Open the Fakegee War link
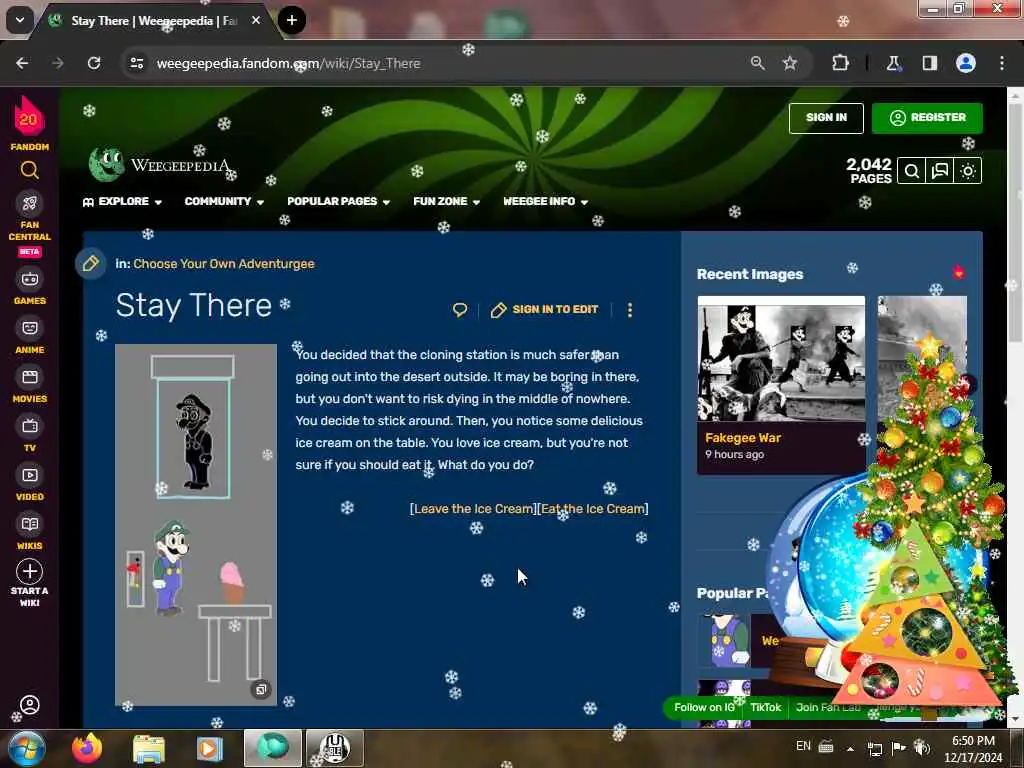This screenshot has height=768, width=1024. pos(743,438)
